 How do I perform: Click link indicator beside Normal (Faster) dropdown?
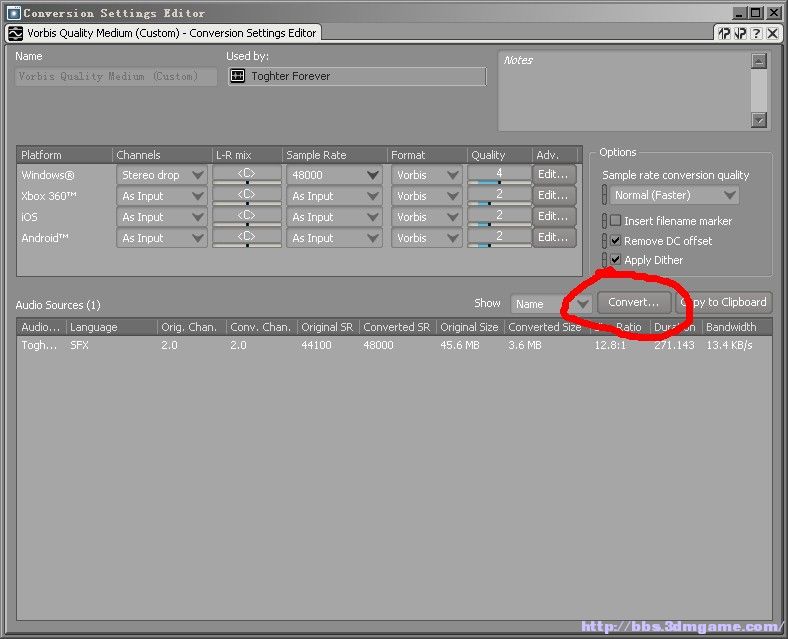(x=605, y=195)
